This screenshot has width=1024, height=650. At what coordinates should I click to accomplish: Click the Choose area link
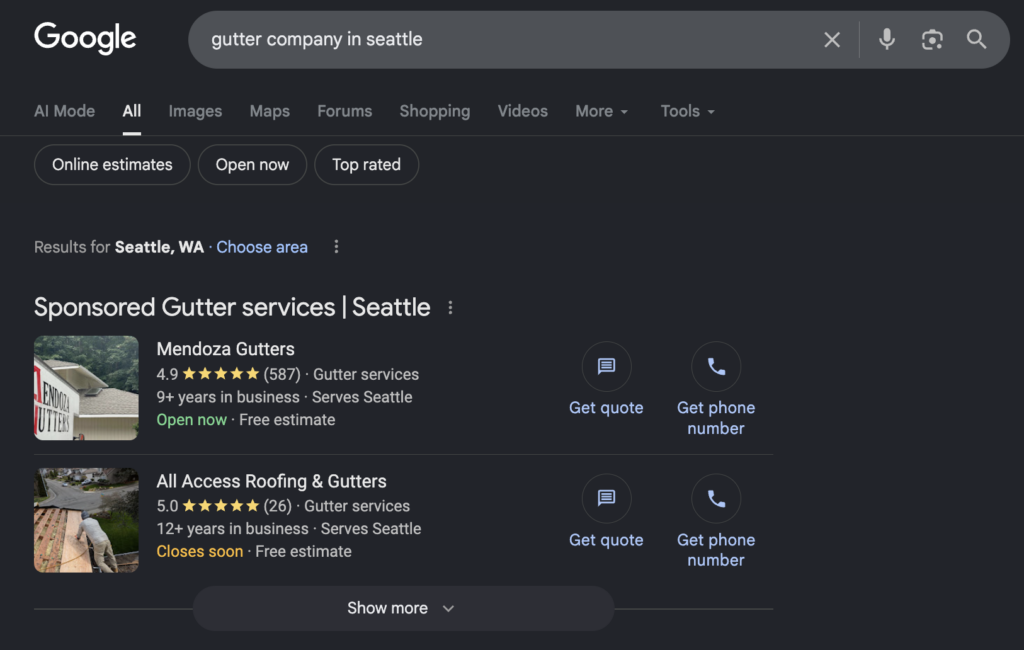(262, 247)
